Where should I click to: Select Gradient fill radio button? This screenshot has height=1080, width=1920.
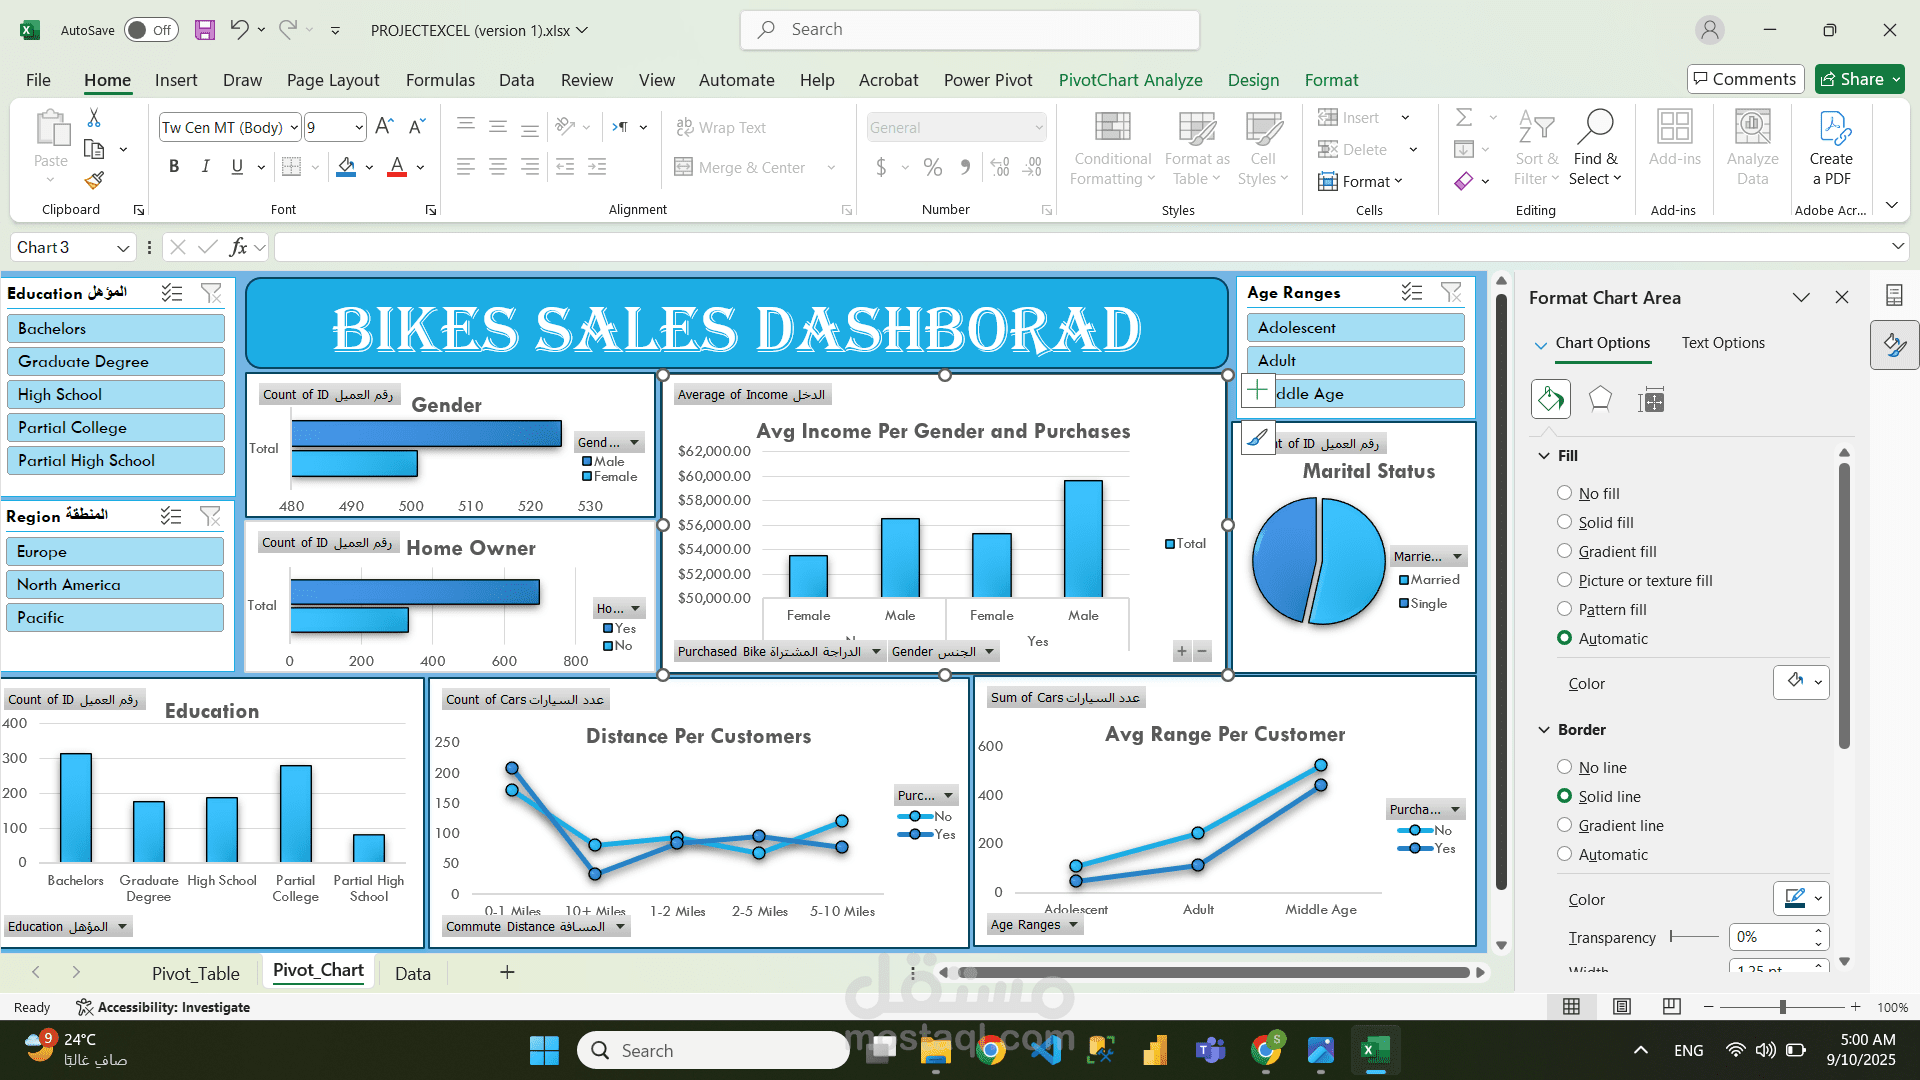(x=1565, y=551)
